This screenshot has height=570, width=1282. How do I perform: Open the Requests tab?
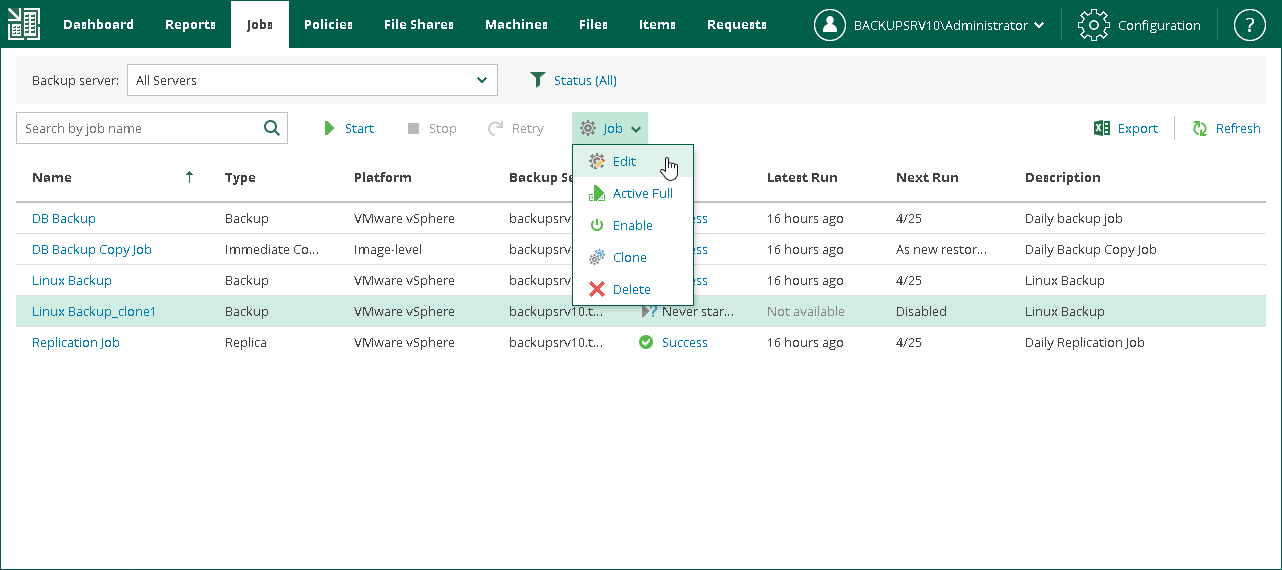(x=737, y=24)
